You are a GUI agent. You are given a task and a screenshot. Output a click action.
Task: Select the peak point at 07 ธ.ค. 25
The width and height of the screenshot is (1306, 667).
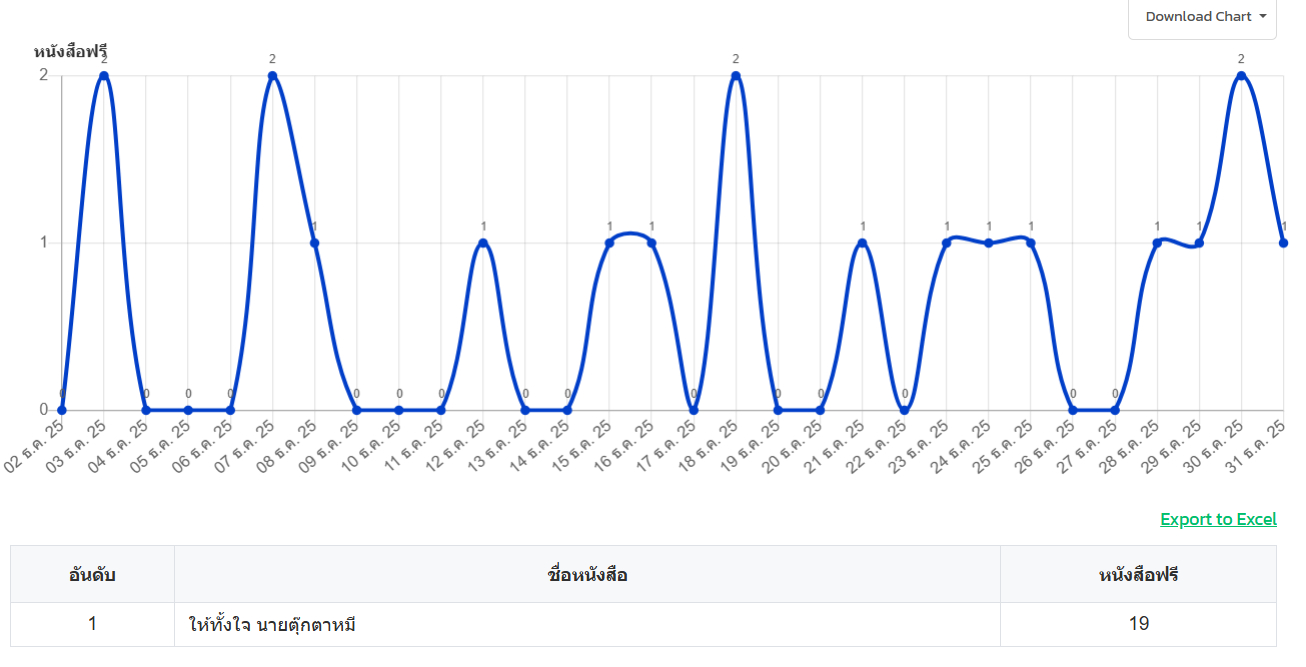click(x=272, y=76)
